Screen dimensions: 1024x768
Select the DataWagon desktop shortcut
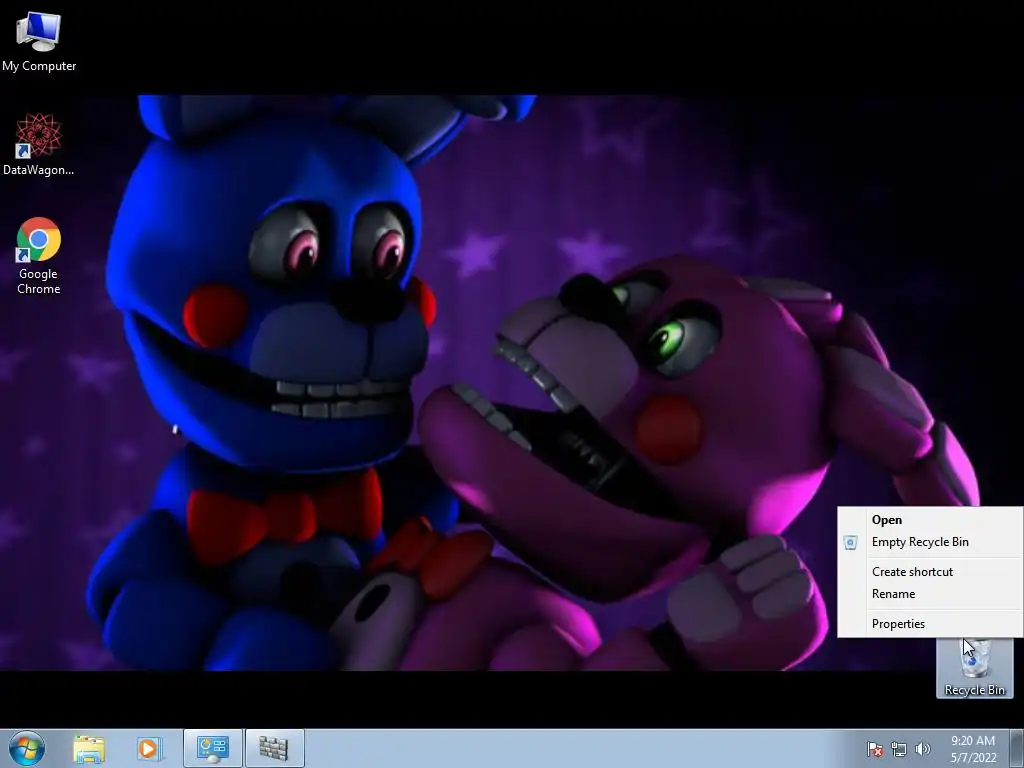39,144
